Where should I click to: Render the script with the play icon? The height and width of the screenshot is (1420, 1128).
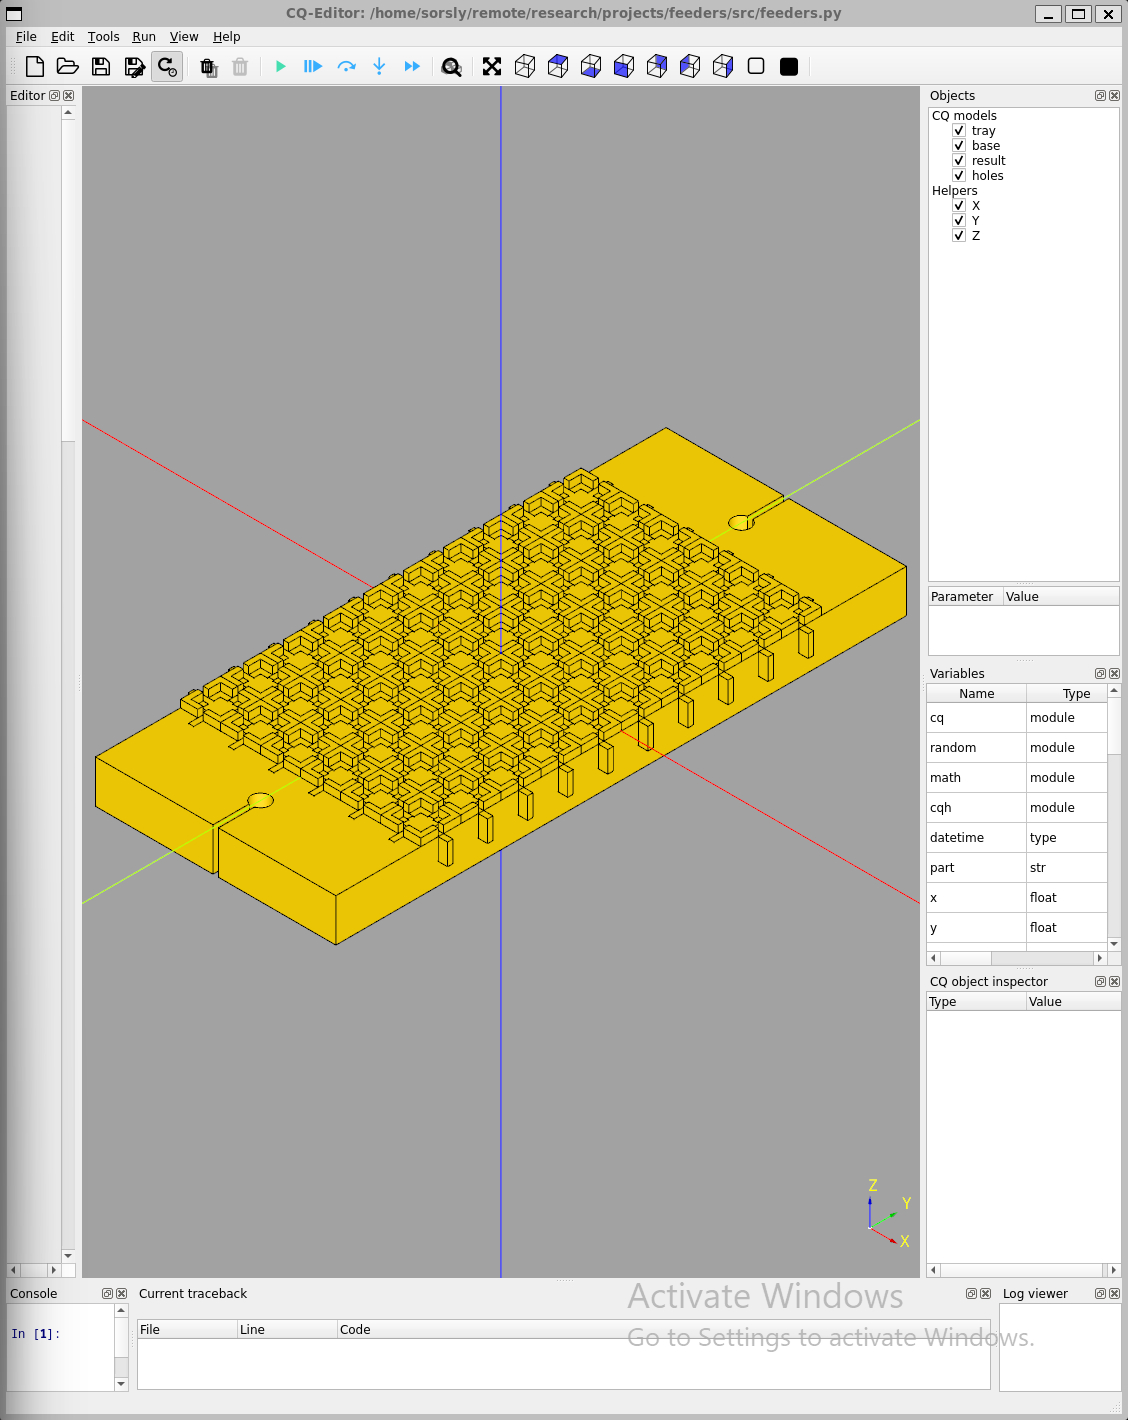point(281,67)
